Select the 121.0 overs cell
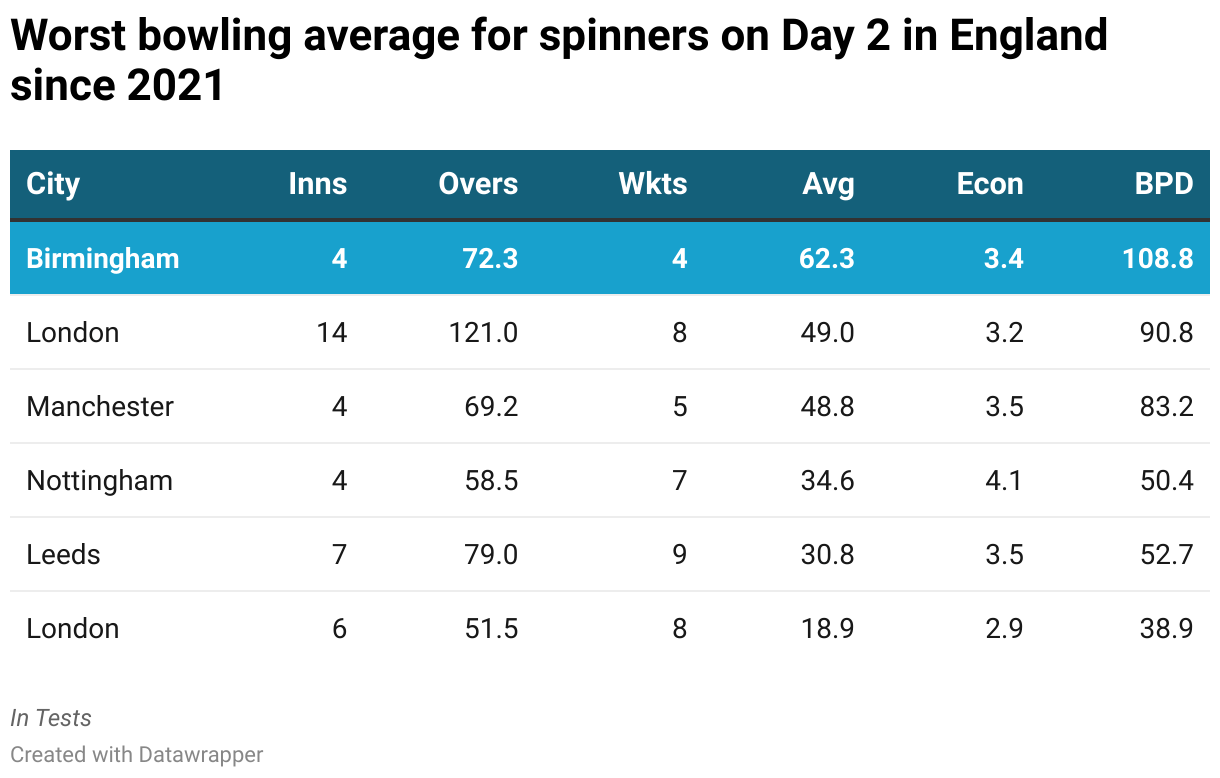The image size is (1220, 778). coord(484,332)
